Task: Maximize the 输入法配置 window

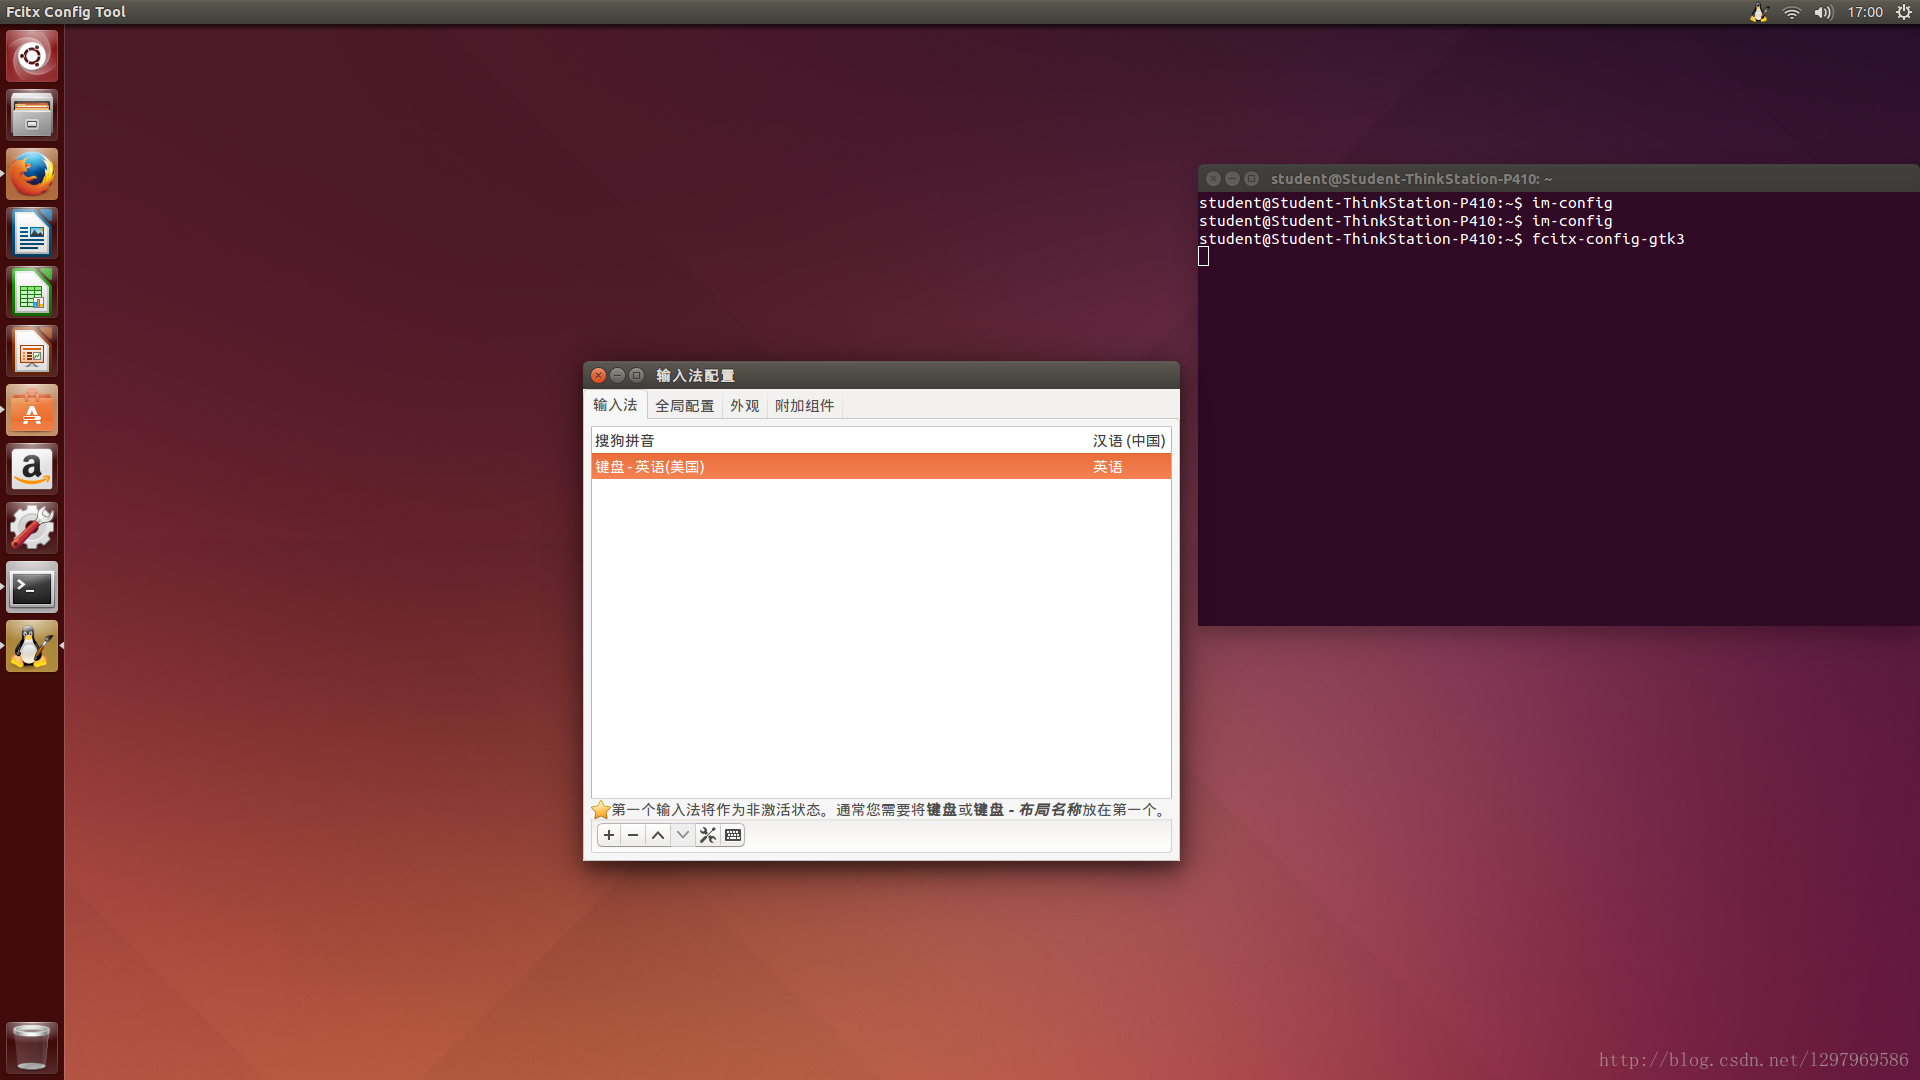Action: coord(636,376)
